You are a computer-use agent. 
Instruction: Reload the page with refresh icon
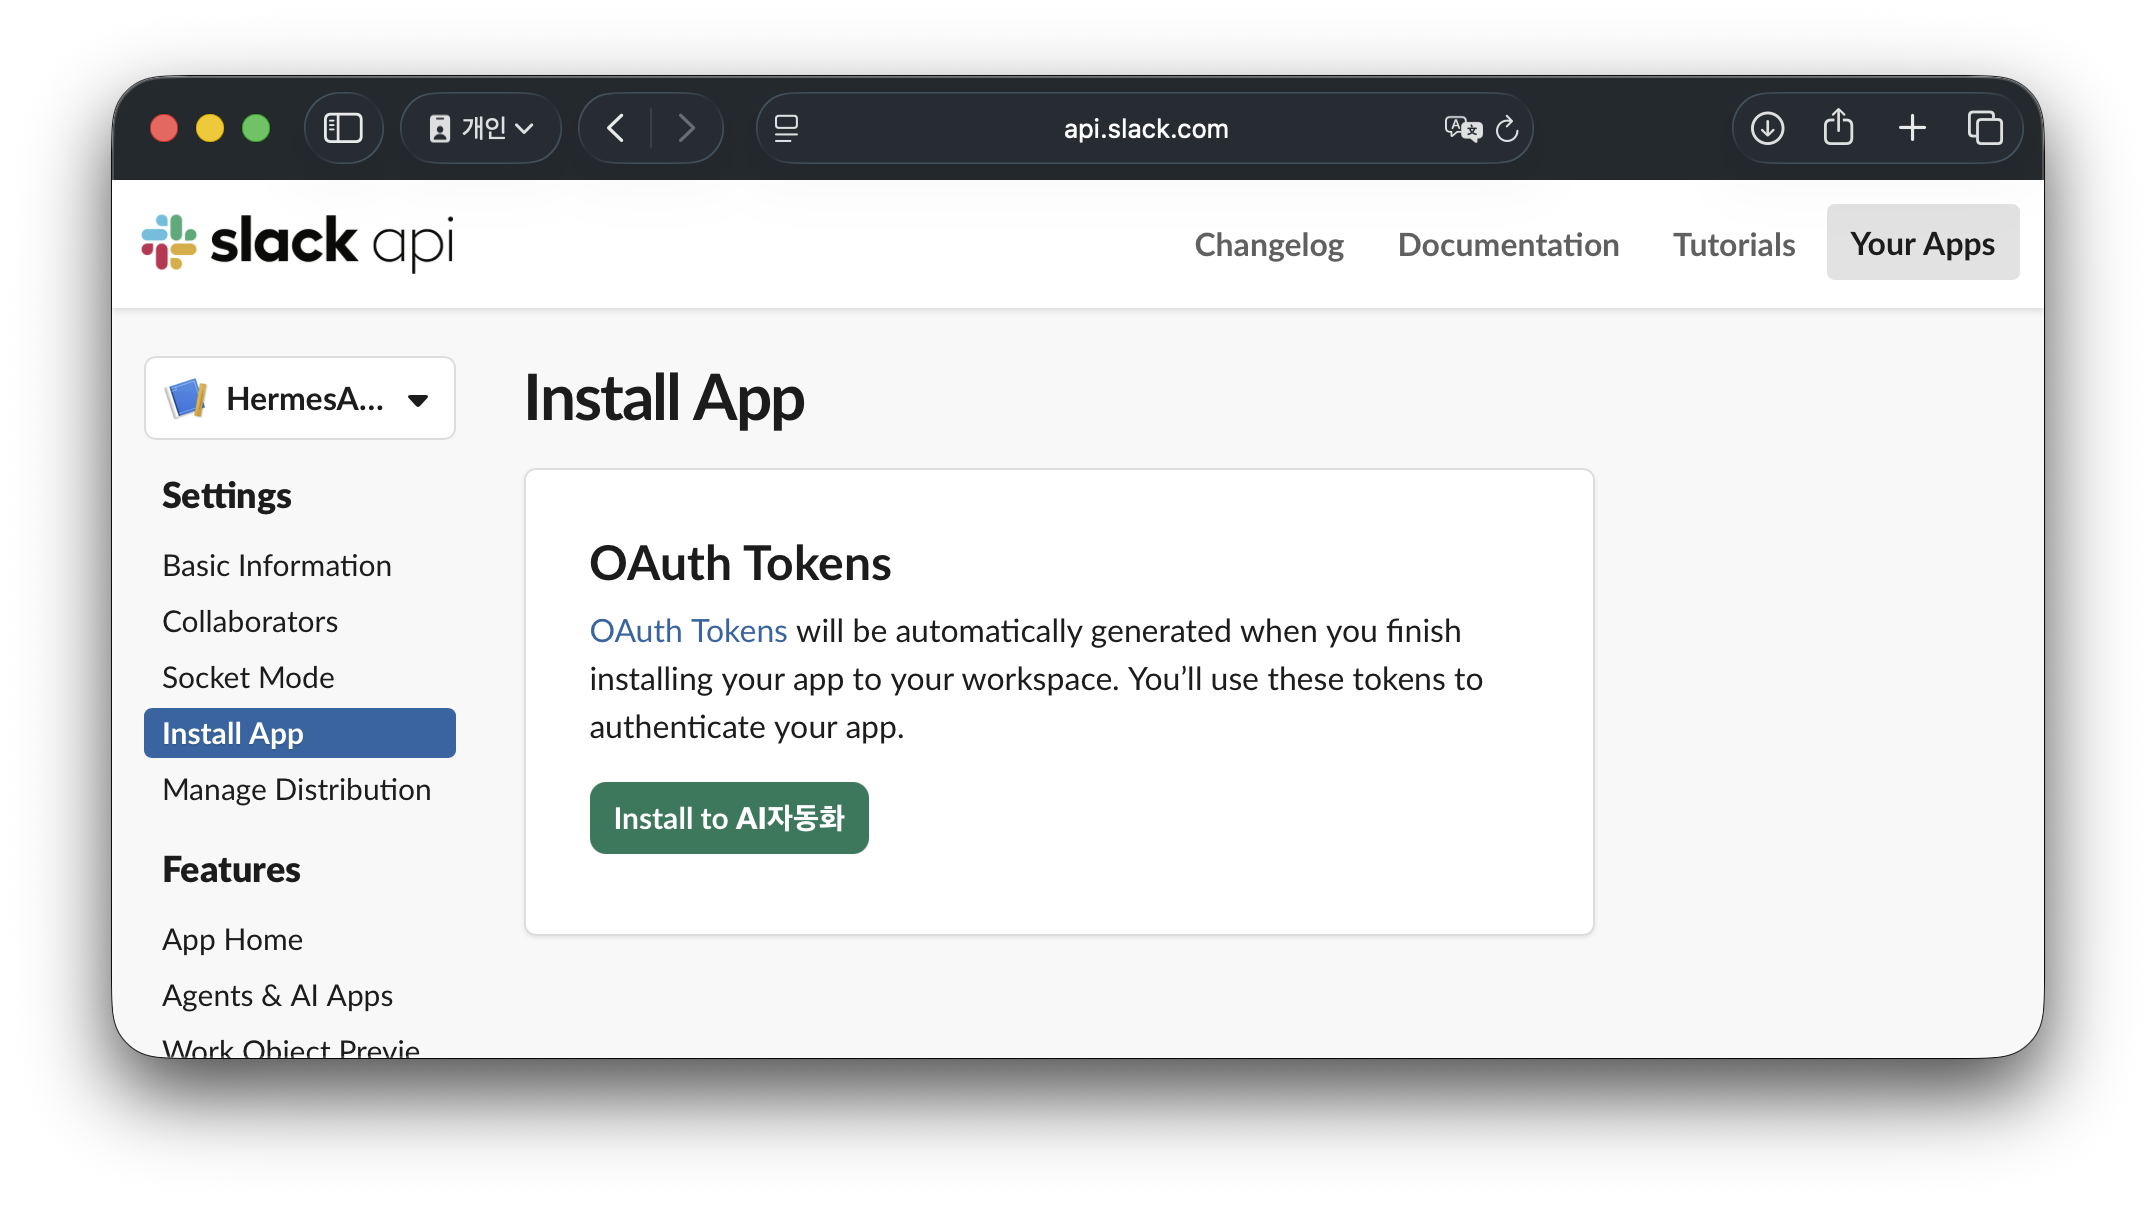(x=1507, y=128)
